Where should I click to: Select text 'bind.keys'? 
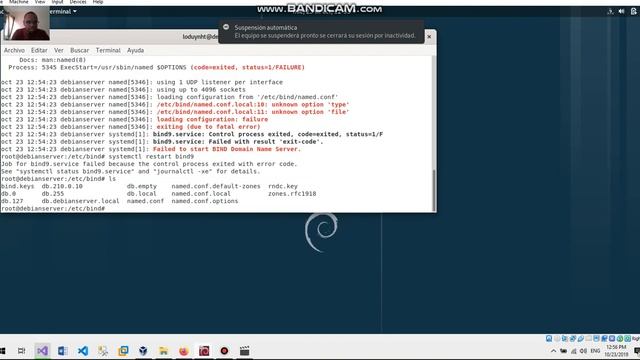click(x=18, y=186)
